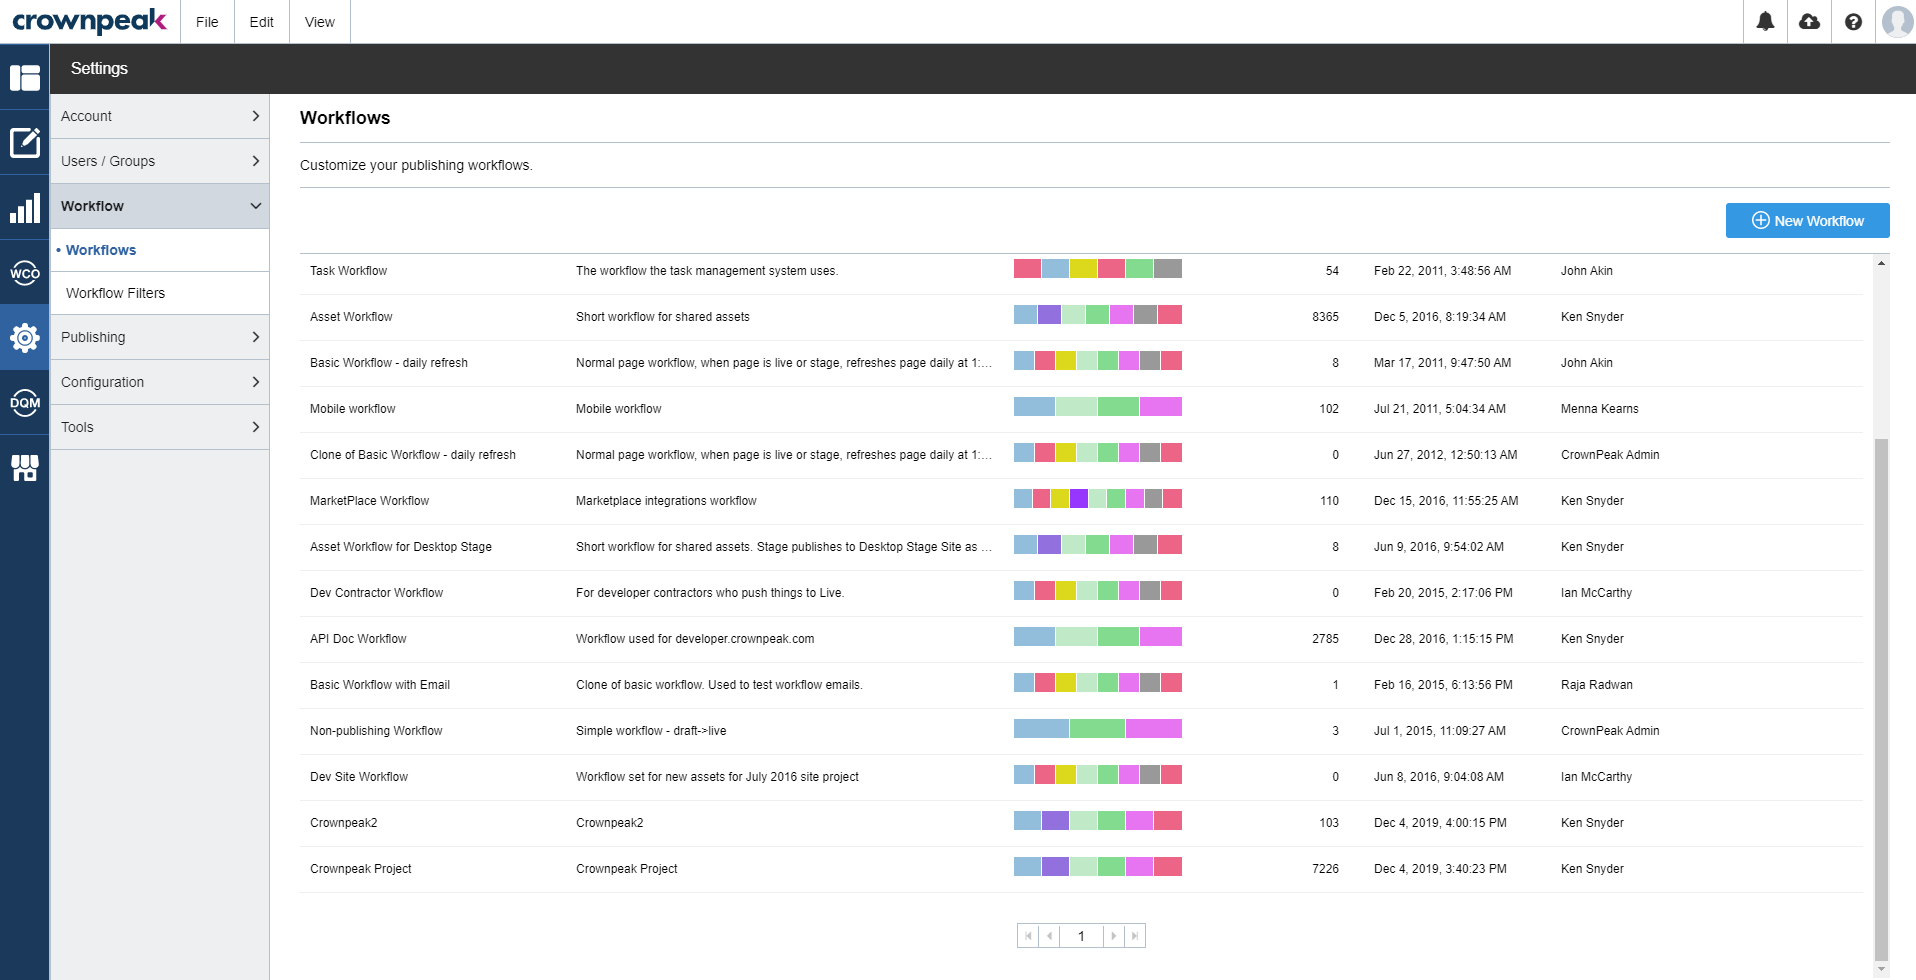Click the 7226 usage count
Viewport: 1916px width, 980px height.
[1325, 869]
